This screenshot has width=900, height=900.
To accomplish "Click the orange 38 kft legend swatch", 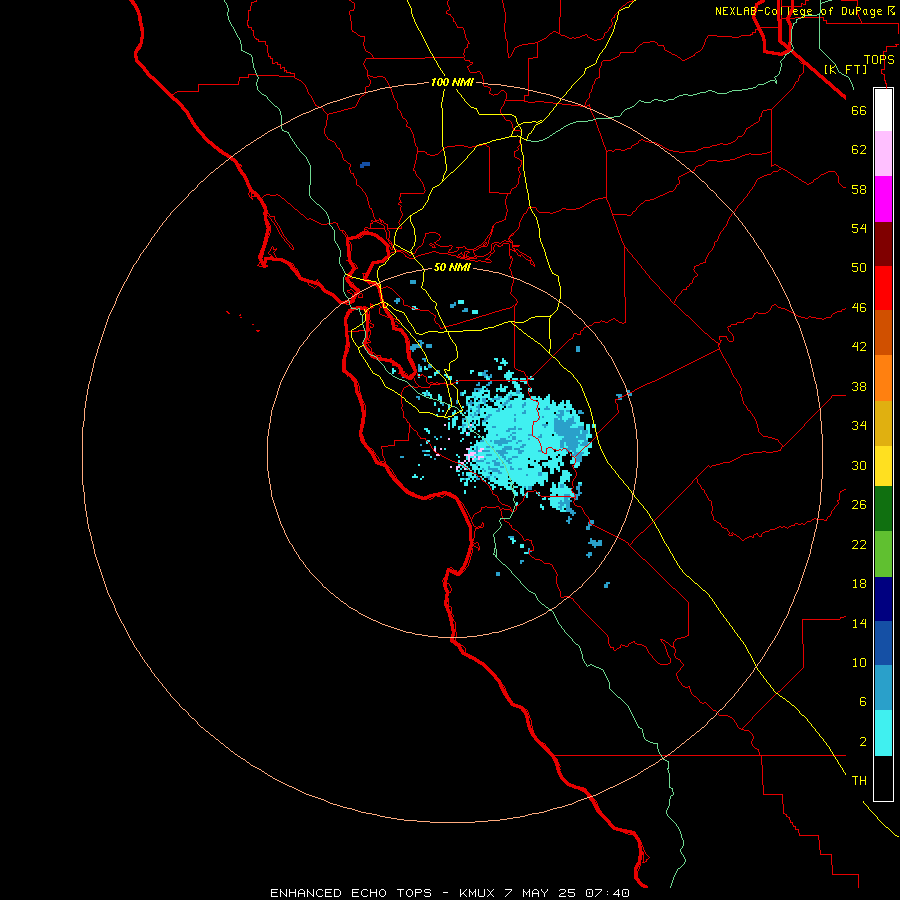I will [x=883, y=378].
